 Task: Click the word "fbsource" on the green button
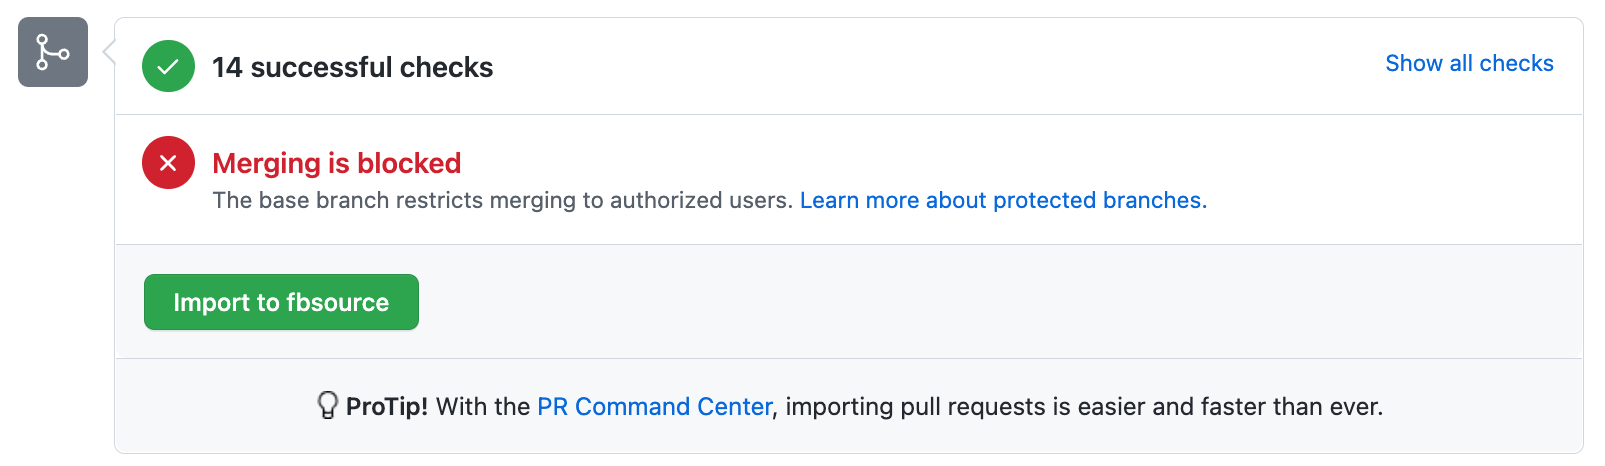pos(337,302)
